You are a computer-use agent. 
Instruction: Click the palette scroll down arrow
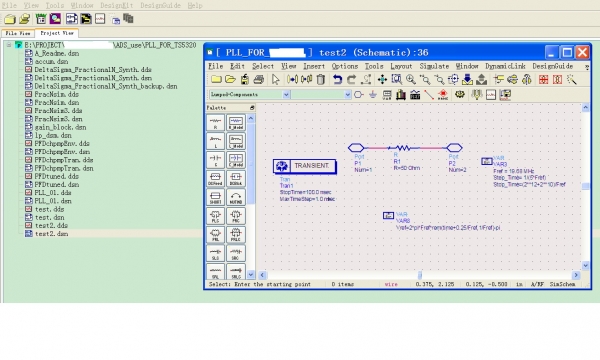coord(251,274)
